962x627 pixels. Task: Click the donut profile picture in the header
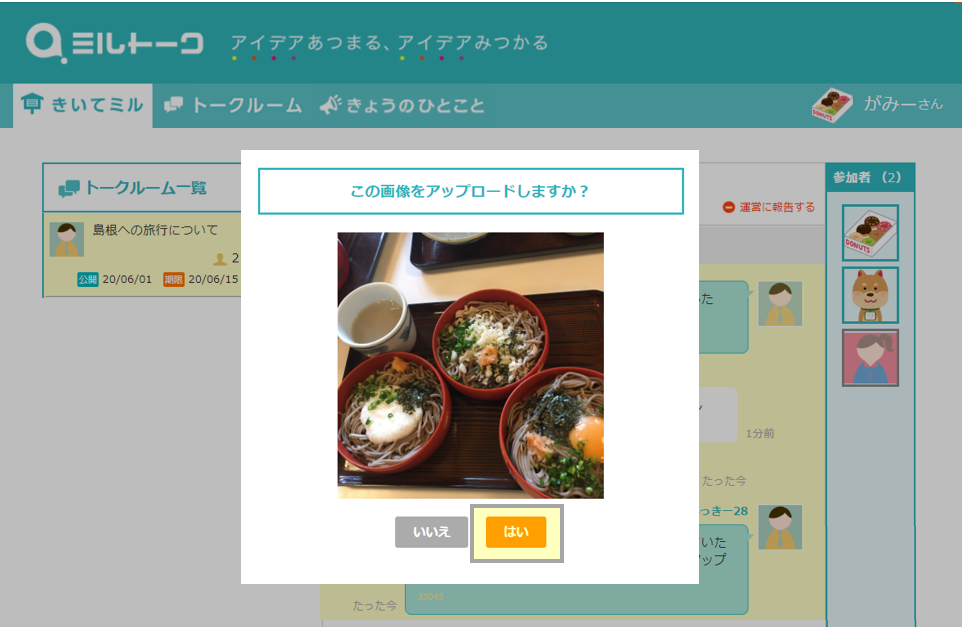click(x=831, y=105)
